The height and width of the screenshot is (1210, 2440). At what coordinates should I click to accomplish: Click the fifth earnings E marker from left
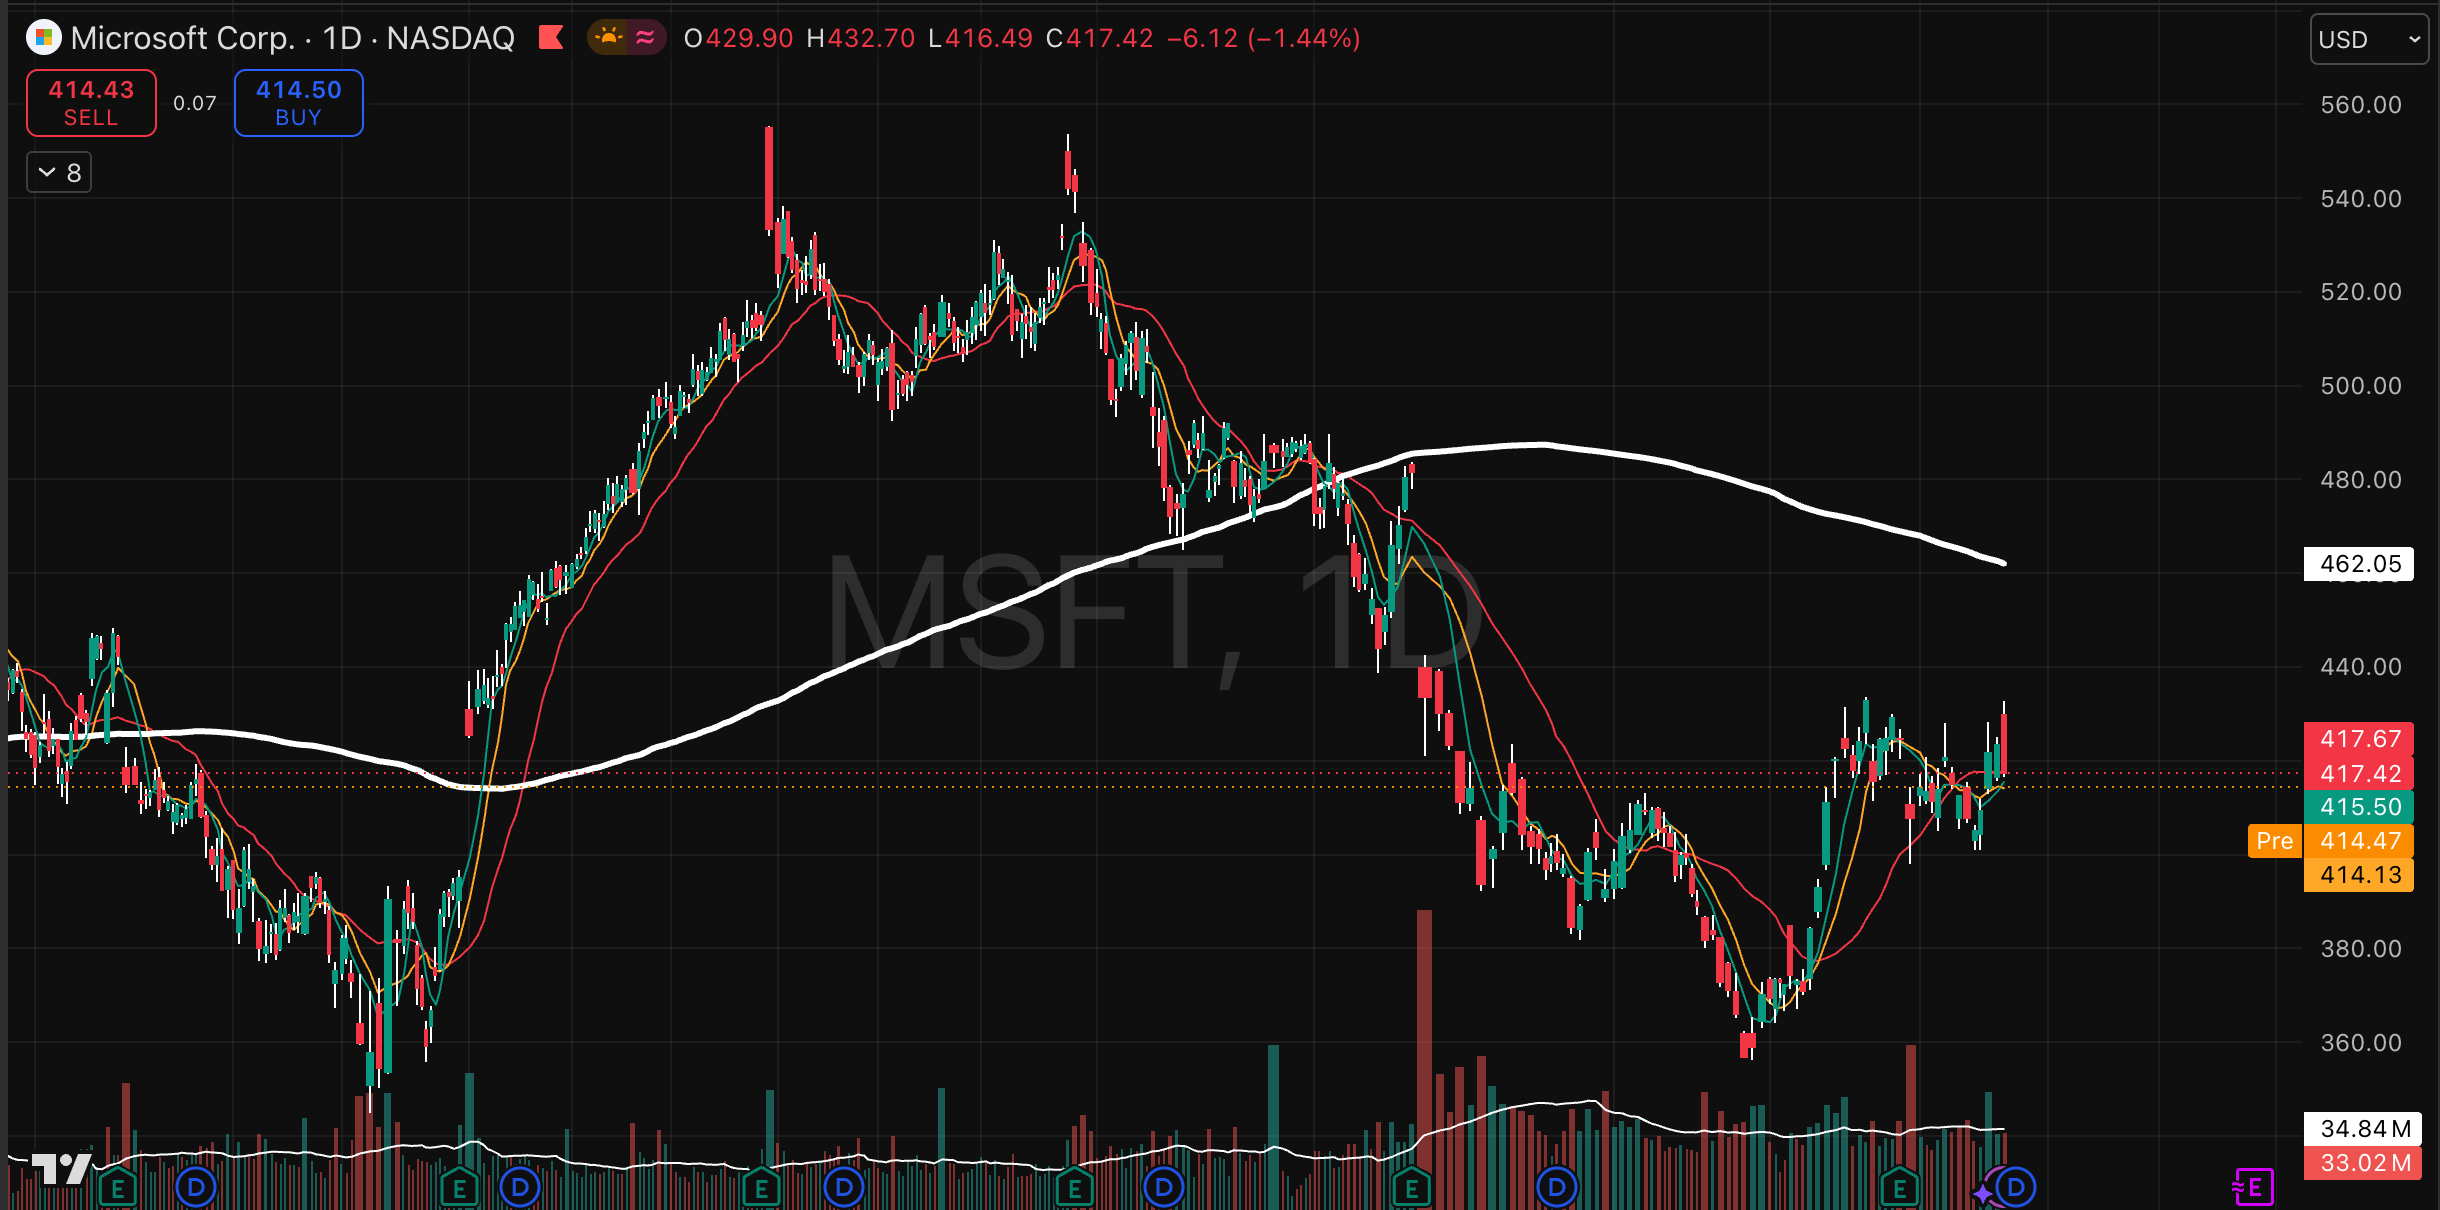click(x=1412, y=1188)
